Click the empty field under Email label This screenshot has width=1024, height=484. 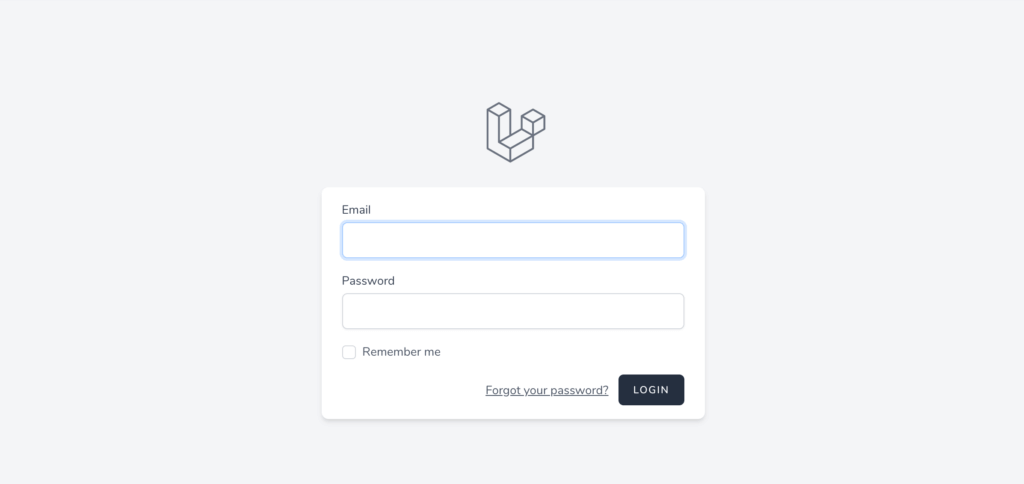point(513,240)
